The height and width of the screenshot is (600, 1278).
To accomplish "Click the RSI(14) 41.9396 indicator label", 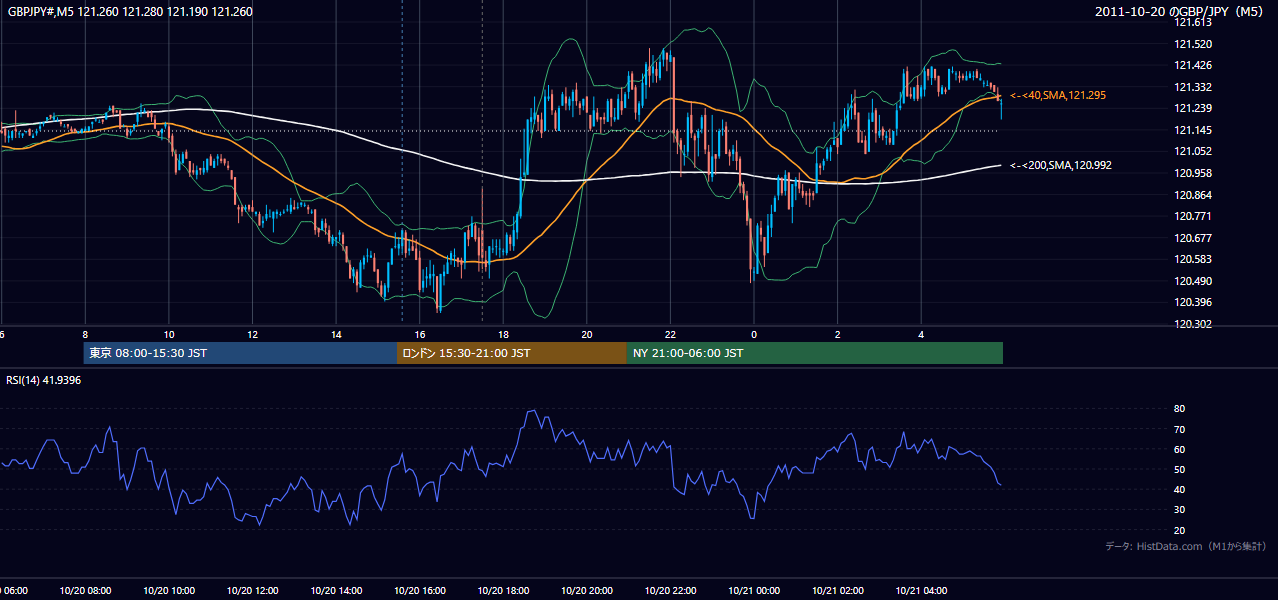I will (44, 380).
